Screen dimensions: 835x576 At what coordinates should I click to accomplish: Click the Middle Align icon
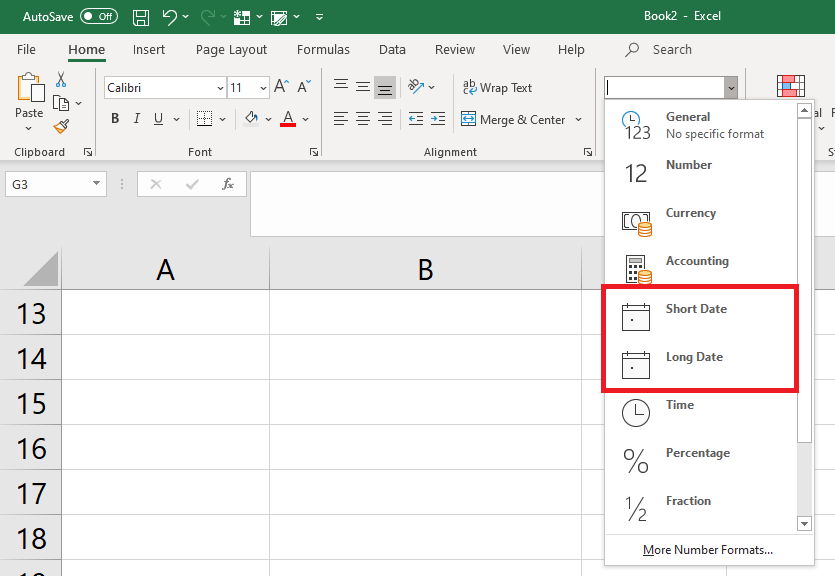(x=363, y=86)
